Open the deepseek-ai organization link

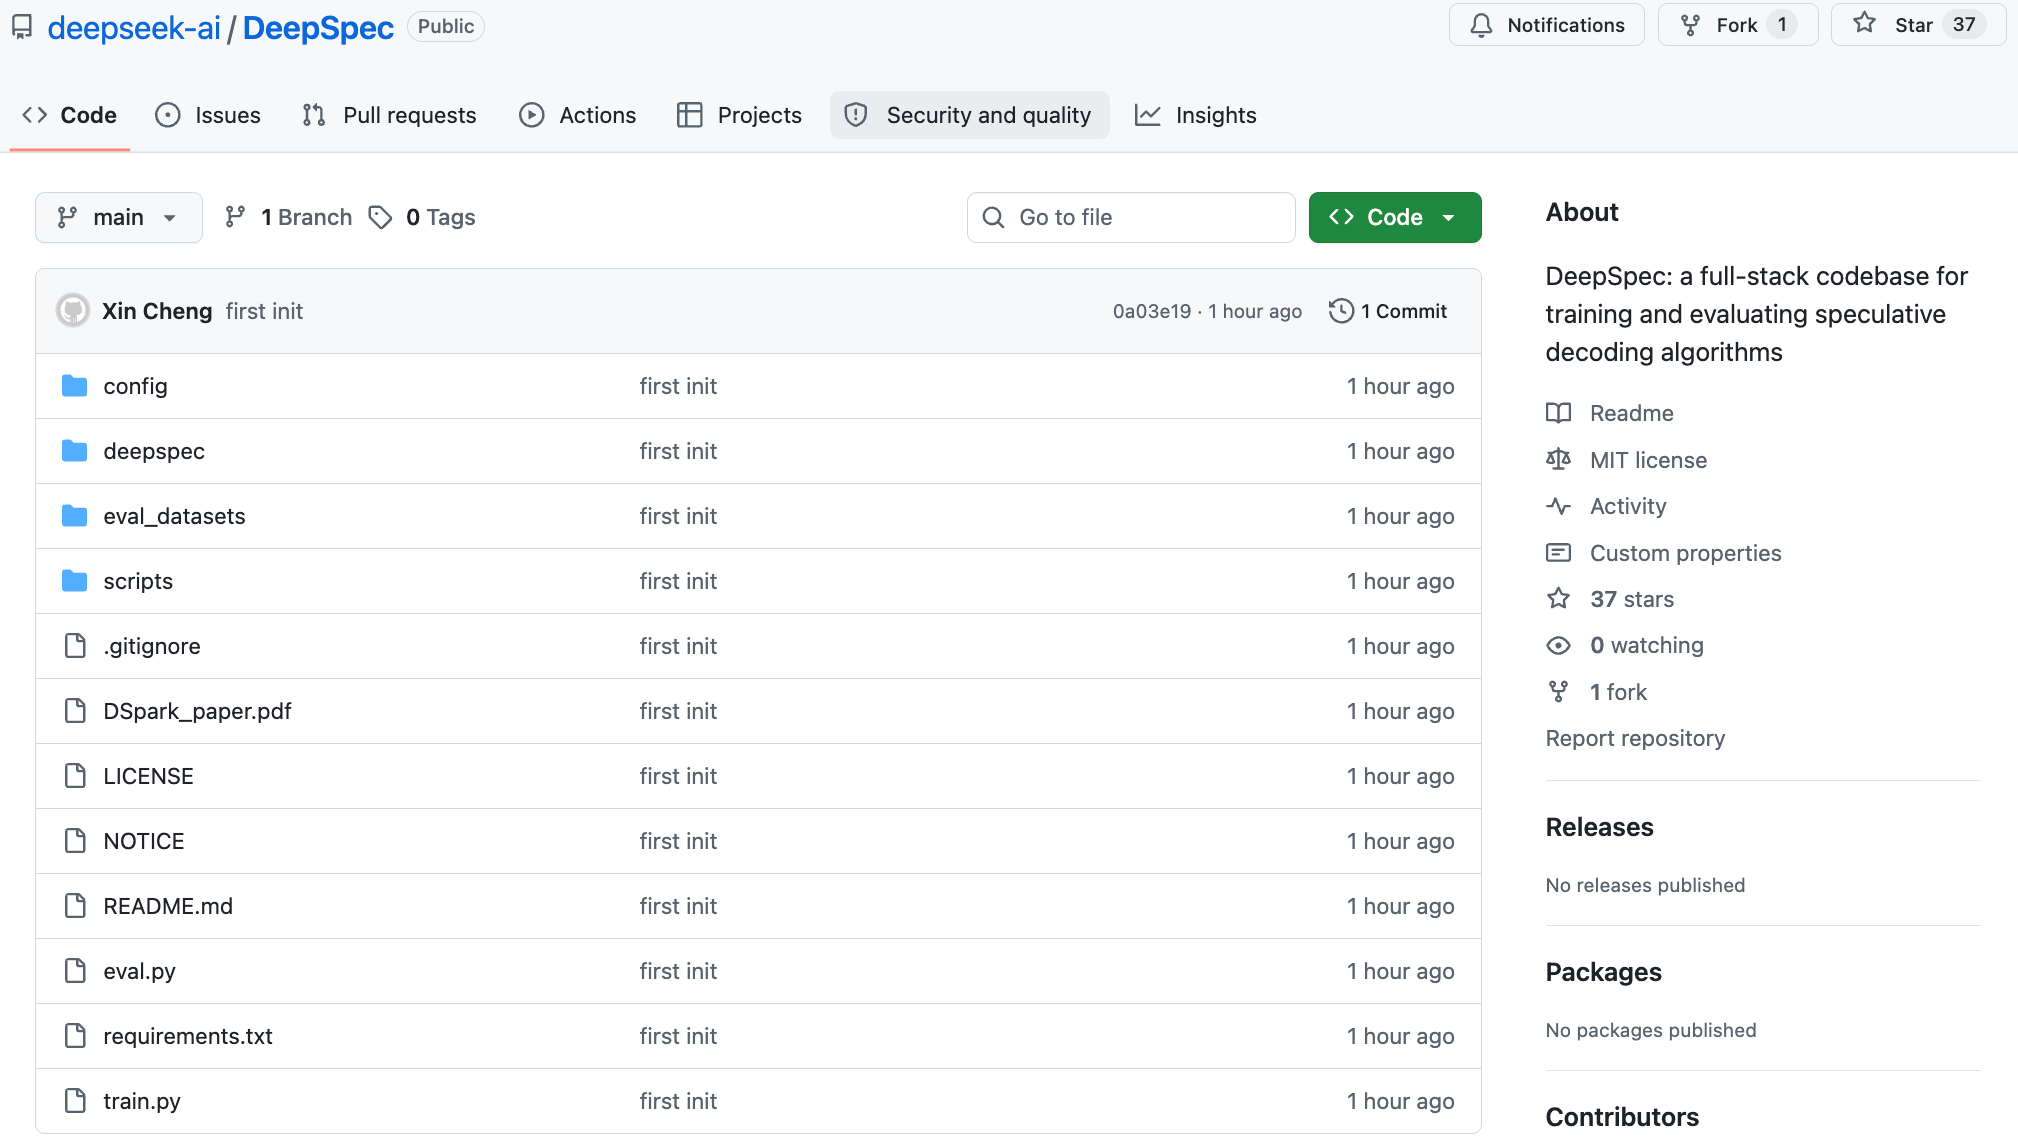pyautogui.click(x=134, y=28)
